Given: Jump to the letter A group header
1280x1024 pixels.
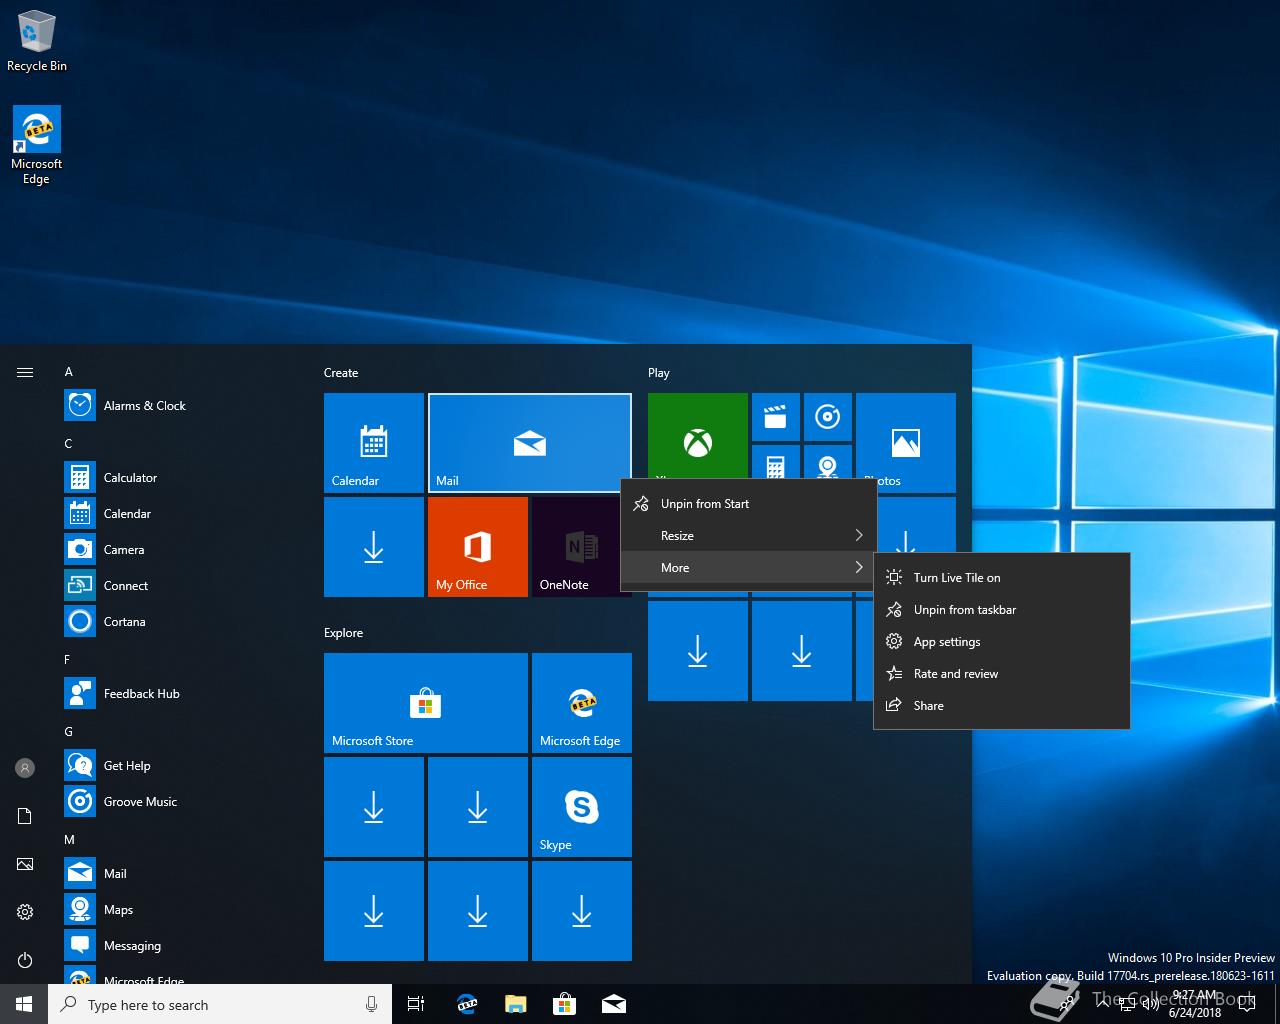Looking at the screenshot, I should point(69,372).
